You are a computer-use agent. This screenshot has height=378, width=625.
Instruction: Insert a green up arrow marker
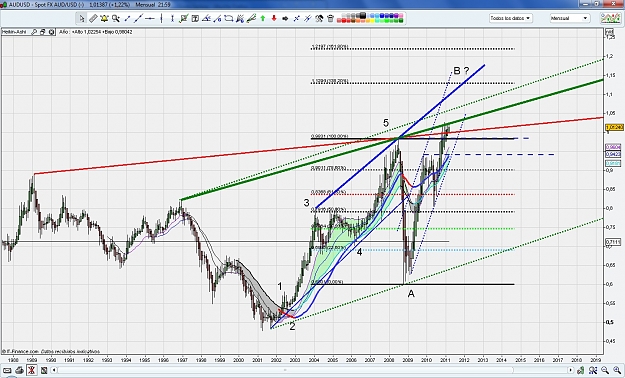click(x=263, y=18)
